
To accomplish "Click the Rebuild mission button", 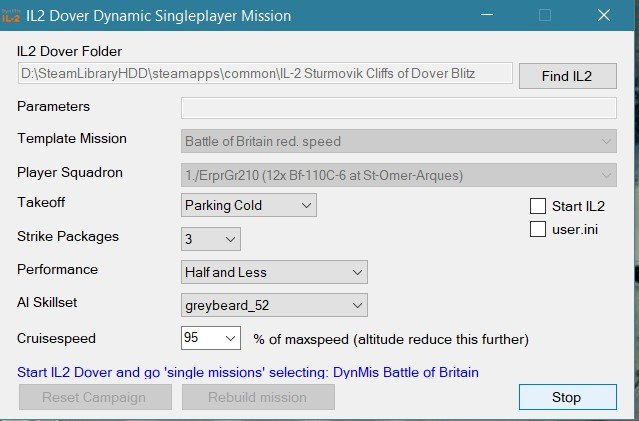I will pos(258,397).
